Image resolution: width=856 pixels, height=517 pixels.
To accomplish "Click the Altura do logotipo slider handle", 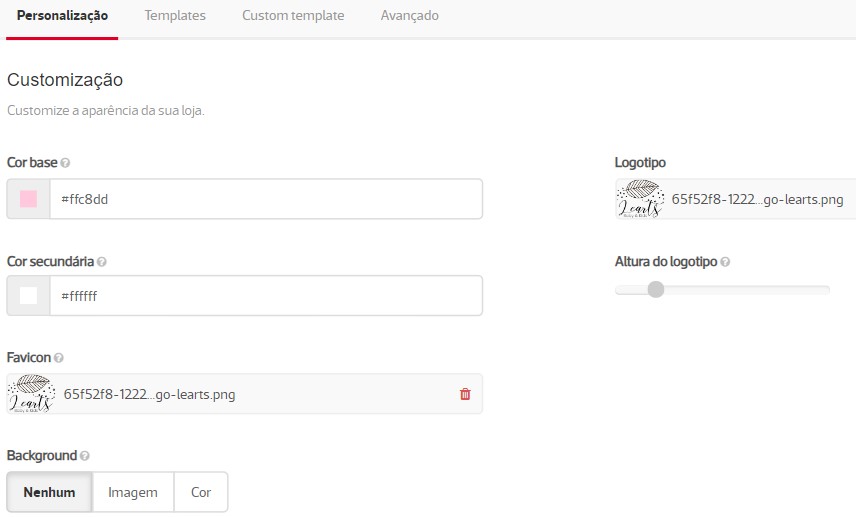I will [656, 290].
